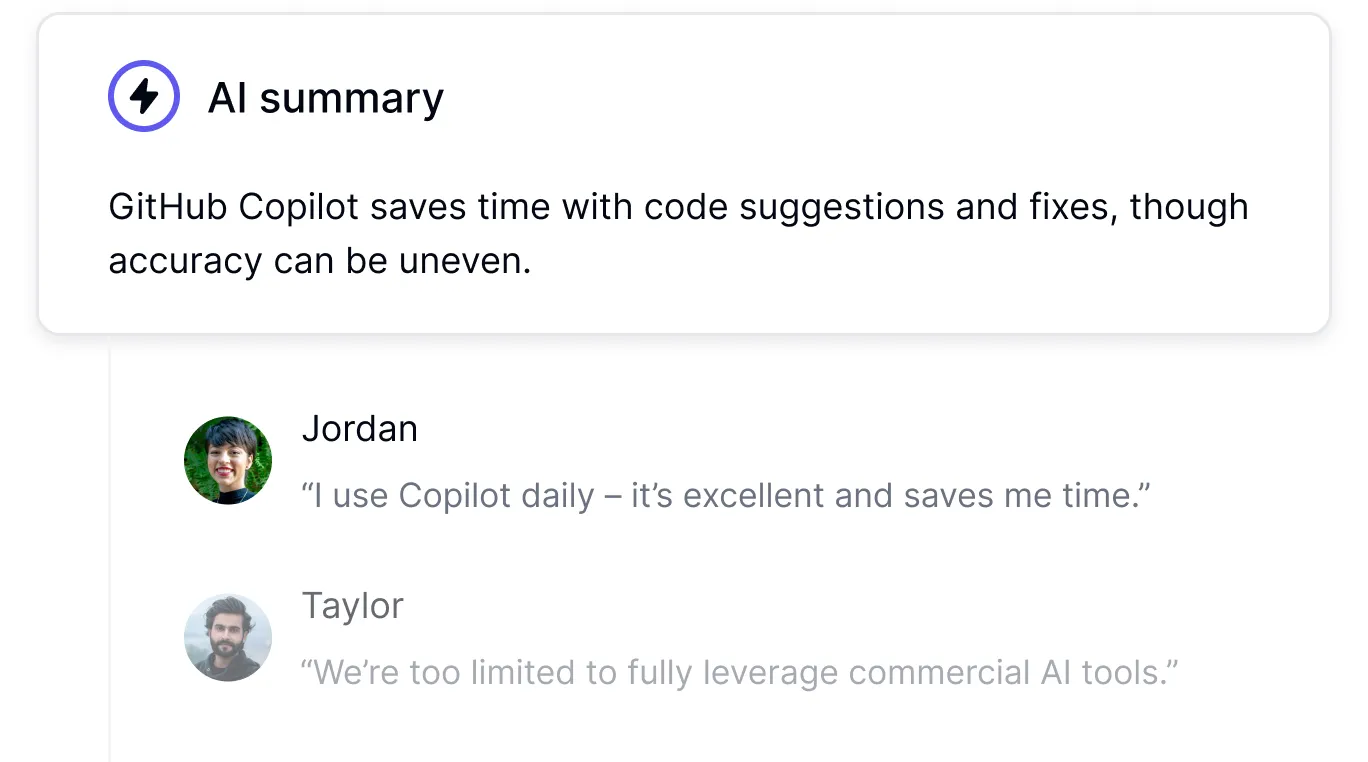Screen dimensions: 1368x762
Task: Click the "accuracy can be uneven" line
Action: [319, 261]
